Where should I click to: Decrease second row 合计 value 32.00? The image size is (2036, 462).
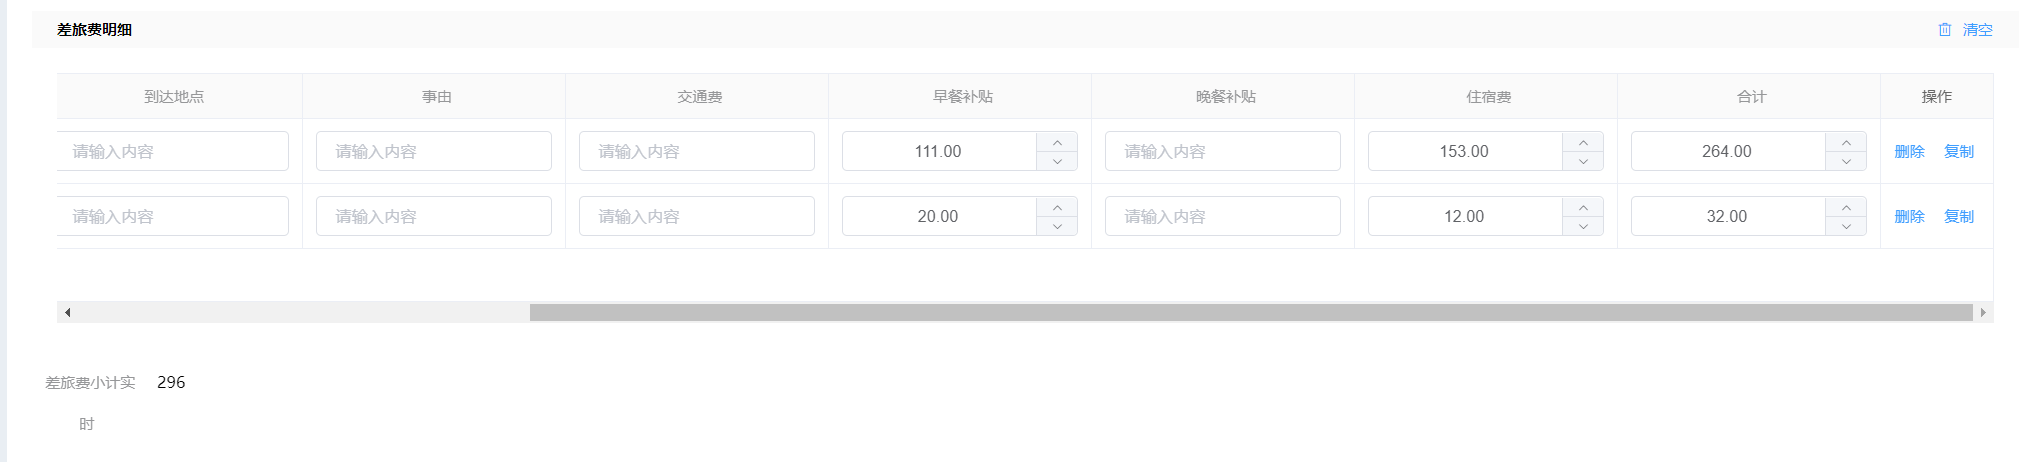pyautogui.click(x=1846, y=226)
